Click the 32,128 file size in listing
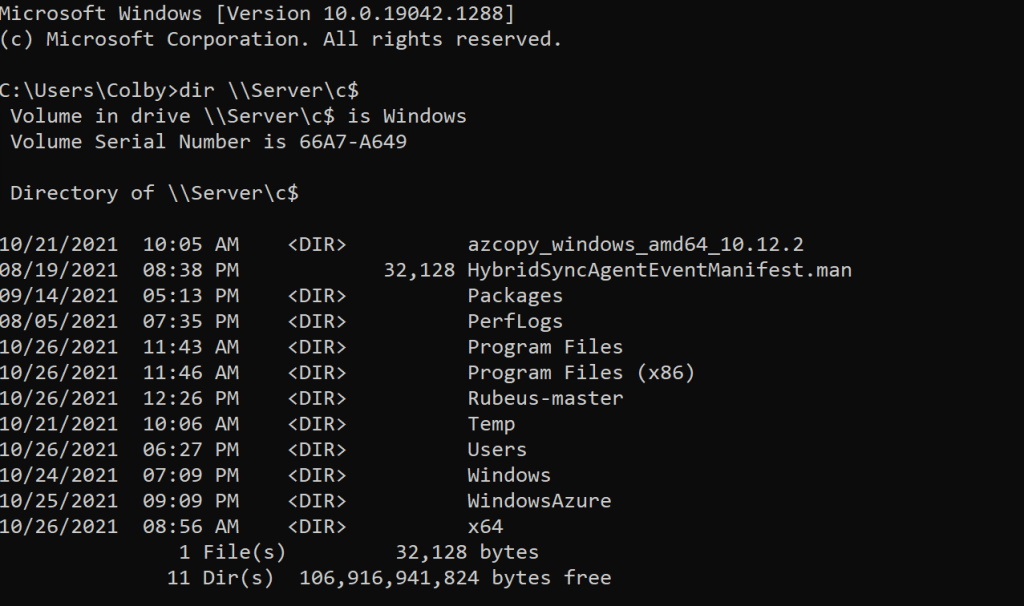This screenshot has height=606, width=1024. (419, 270)
